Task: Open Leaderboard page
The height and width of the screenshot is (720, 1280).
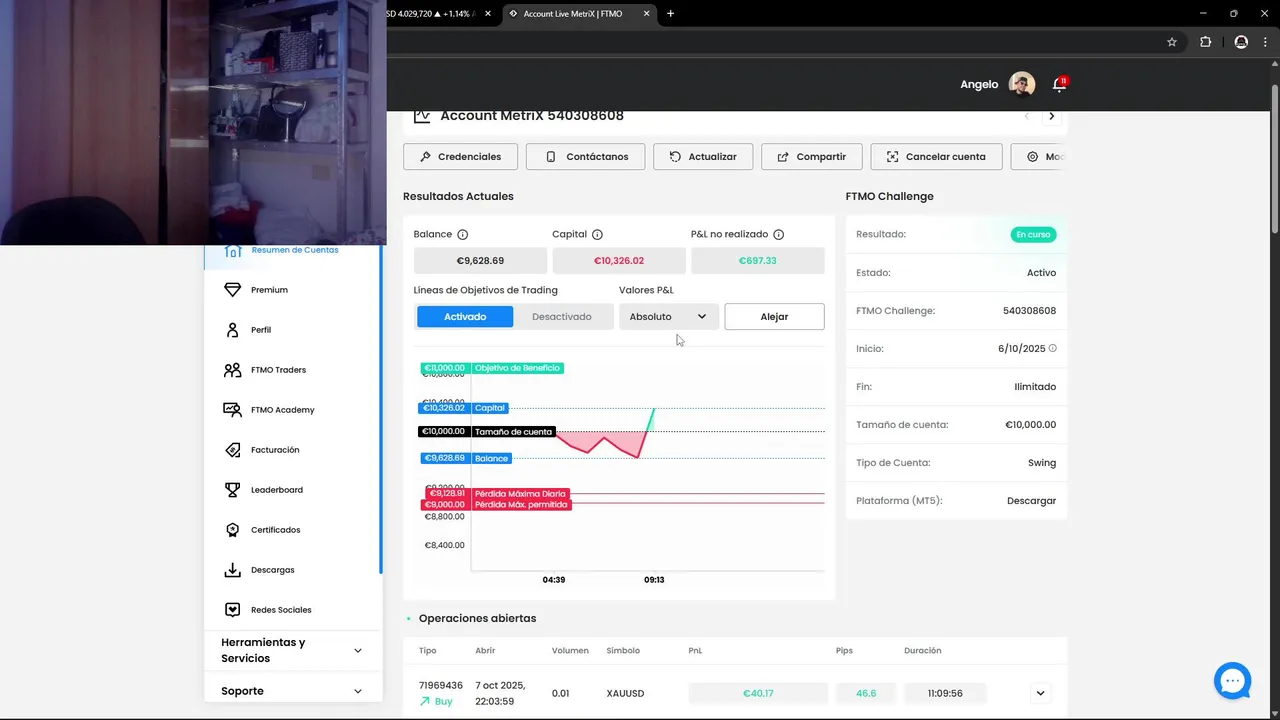Action: point(277,490)
